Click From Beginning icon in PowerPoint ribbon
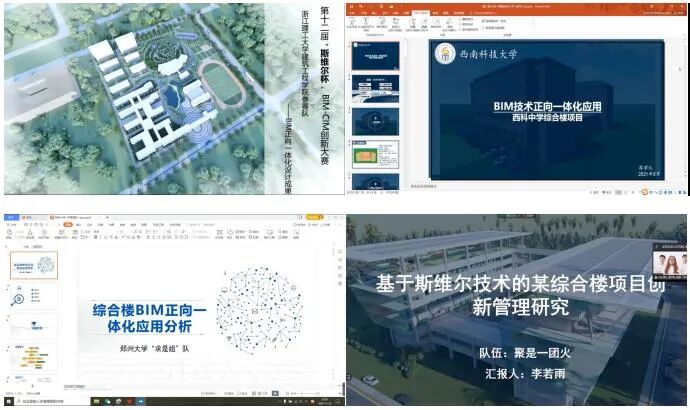This screenshot has width=690, height=410. tap(352, 21)
